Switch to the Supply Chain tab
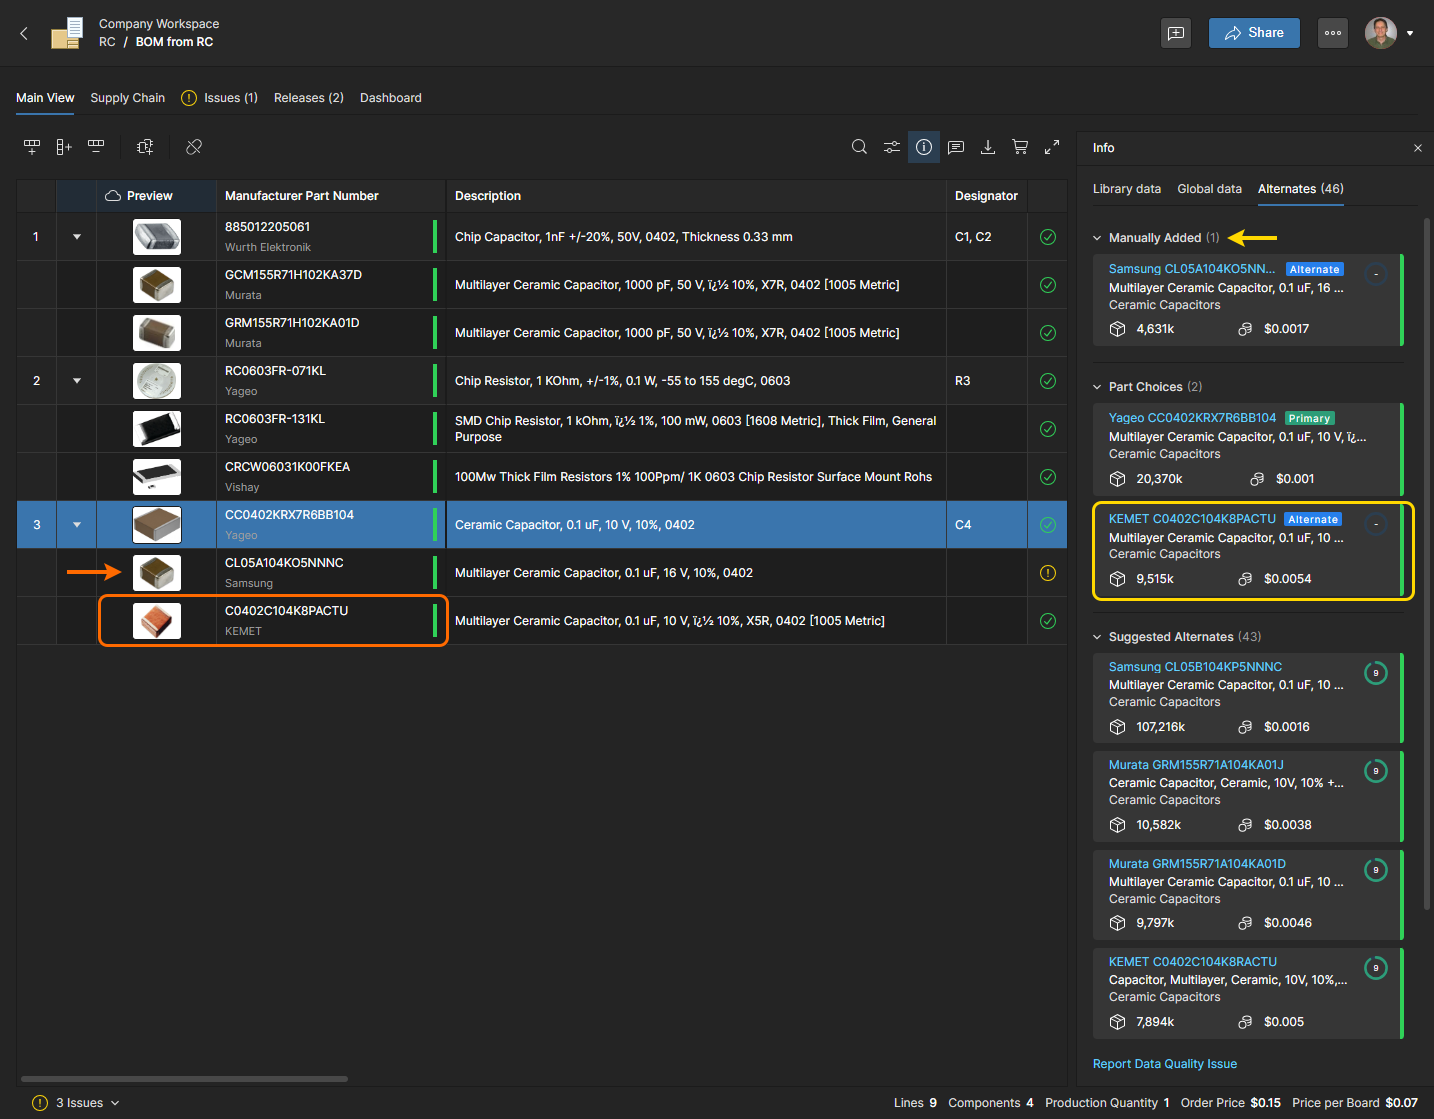The height and width of the screenshot is (1119, 1434). (127, 98)
